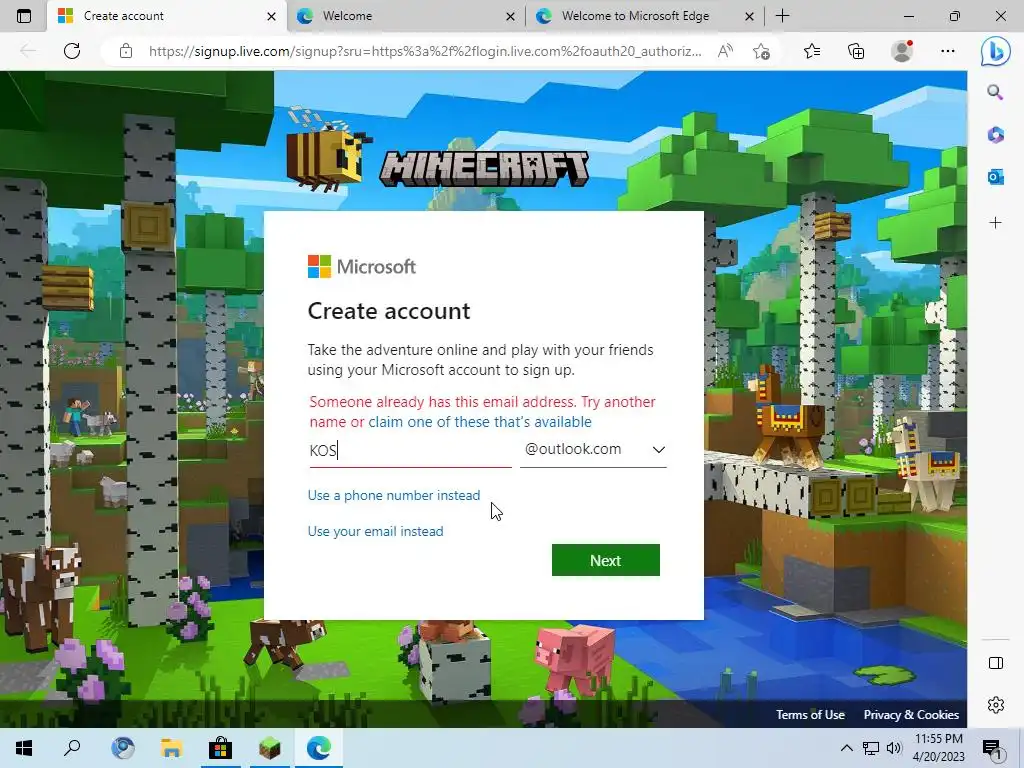Click Microsoft Edge taskbar icon
Viewport: 1024px width, 768px height.
[319, 748]
